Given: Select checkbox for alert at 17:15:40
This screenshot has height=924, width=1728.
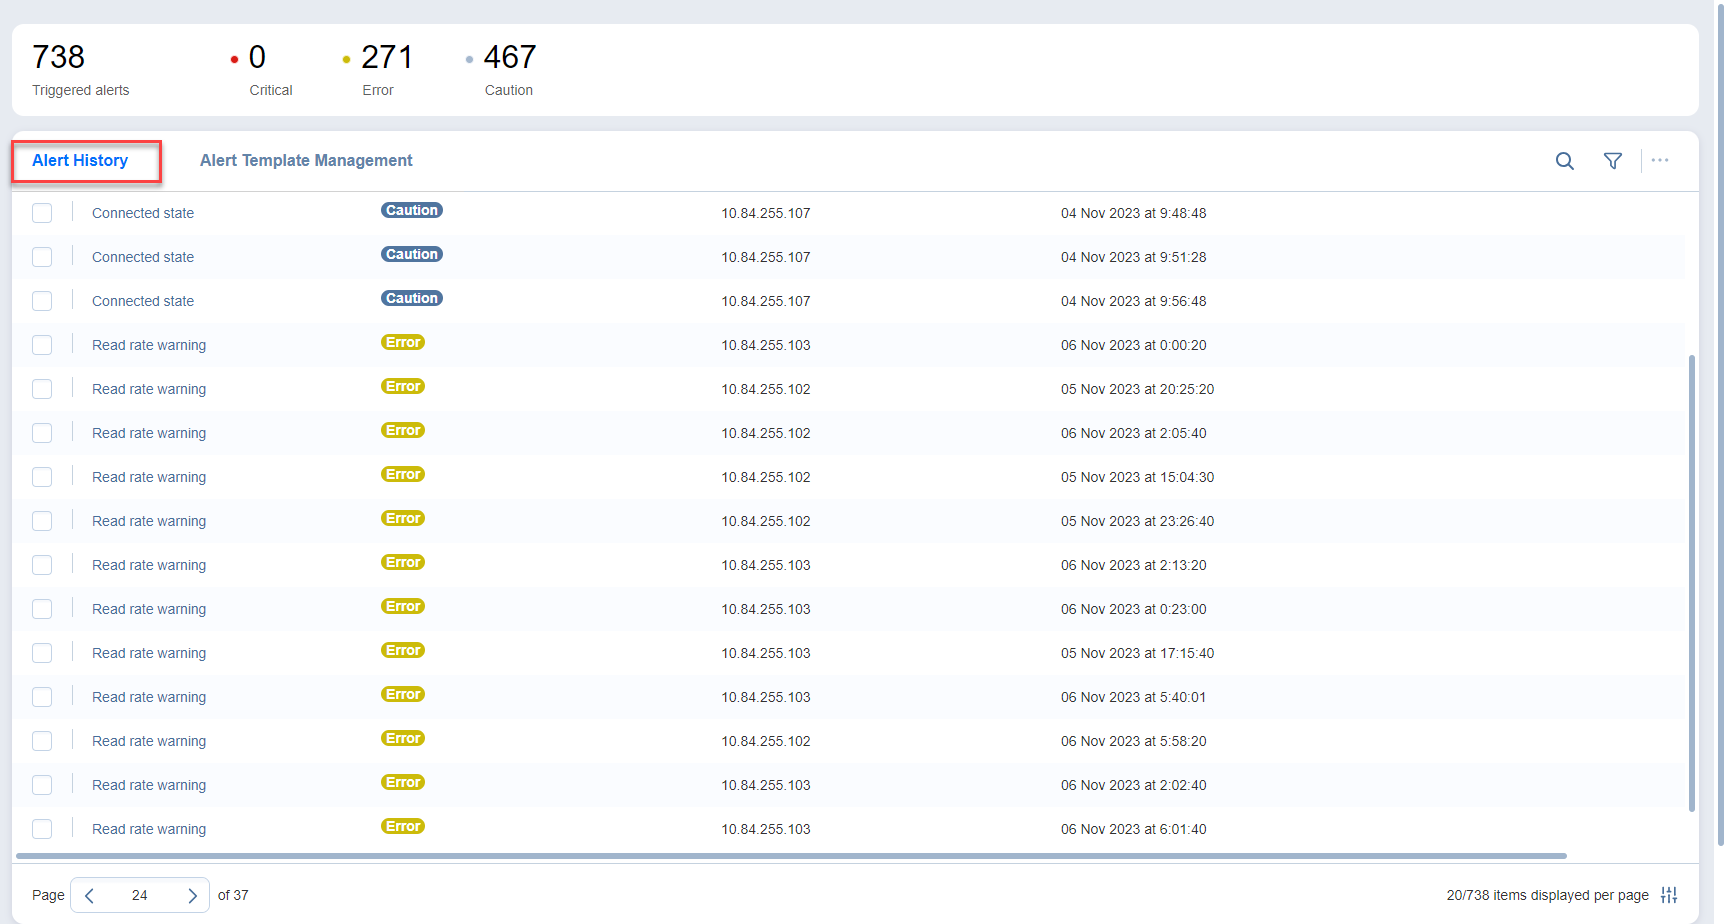Looking at the screenshot, I should (42, 653).
